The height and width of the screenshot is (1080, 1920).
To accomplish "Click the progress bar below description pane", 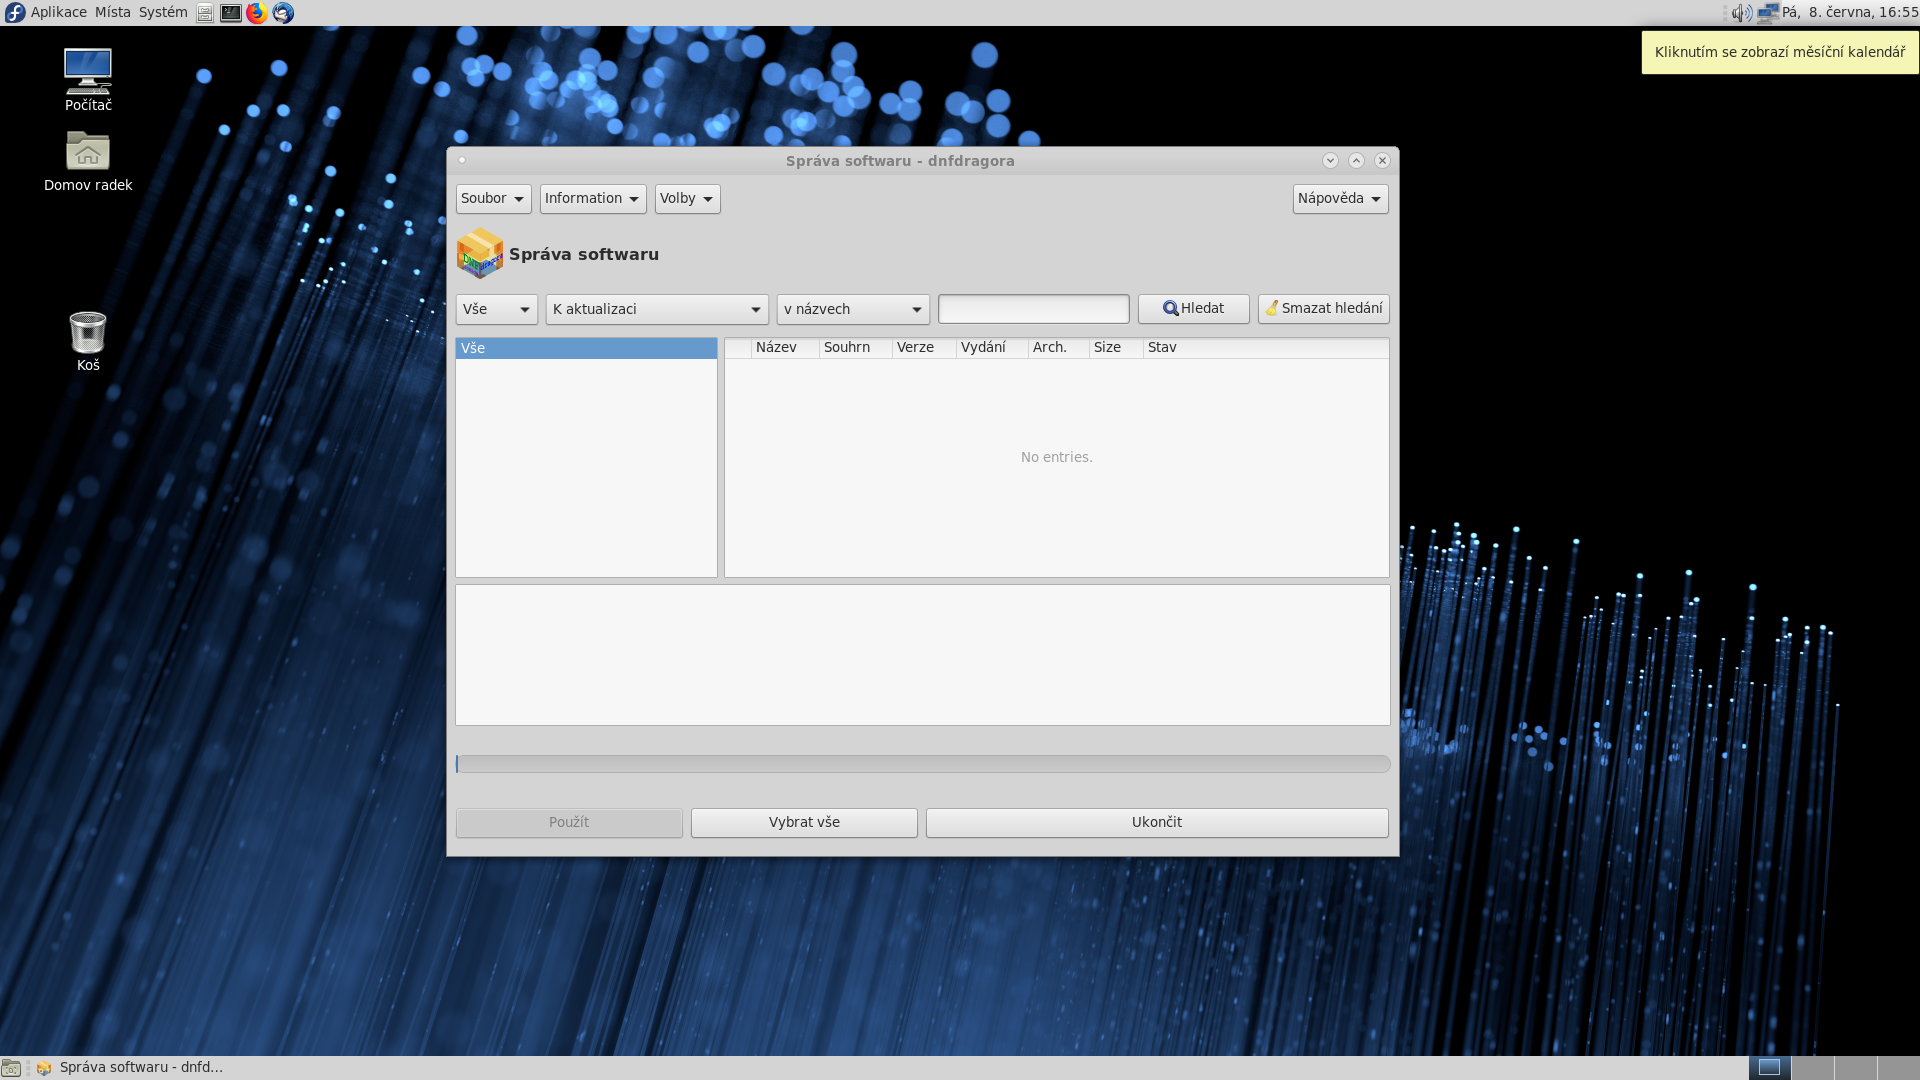I will click(922, 764).
